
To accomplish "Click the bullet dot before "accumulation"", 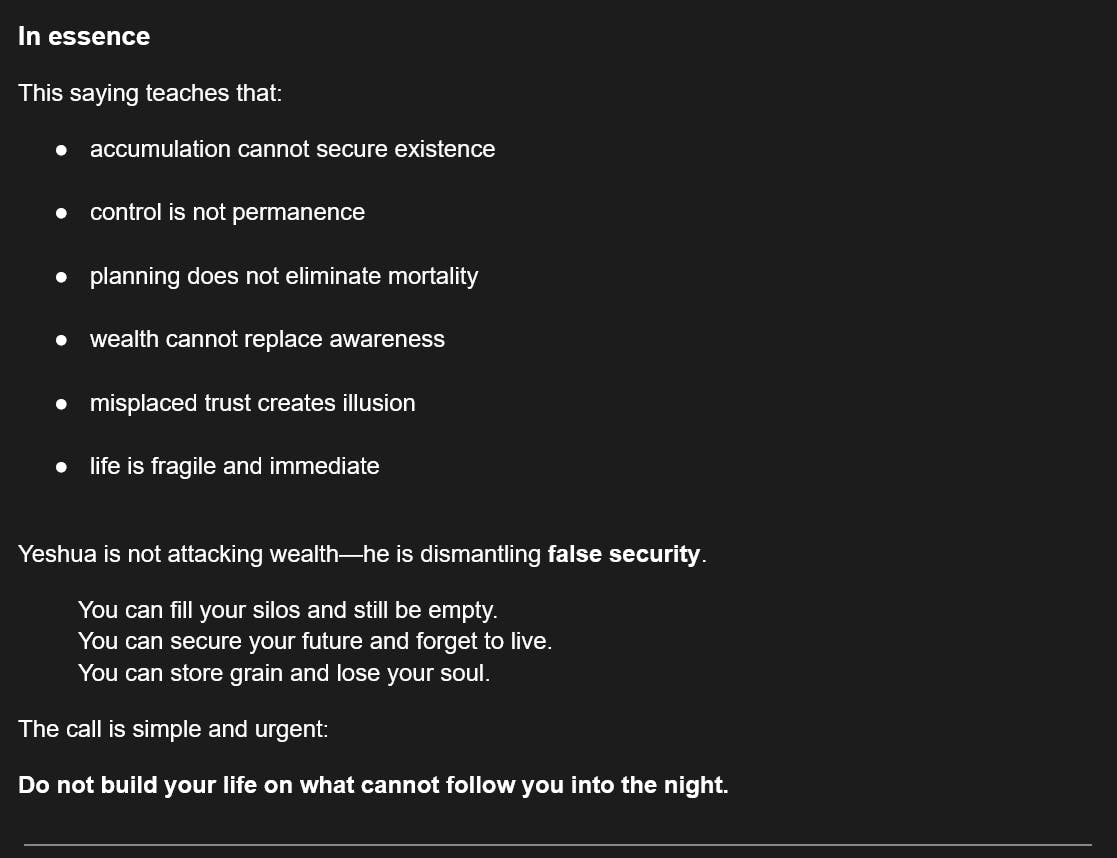I will tap(61, 150).
